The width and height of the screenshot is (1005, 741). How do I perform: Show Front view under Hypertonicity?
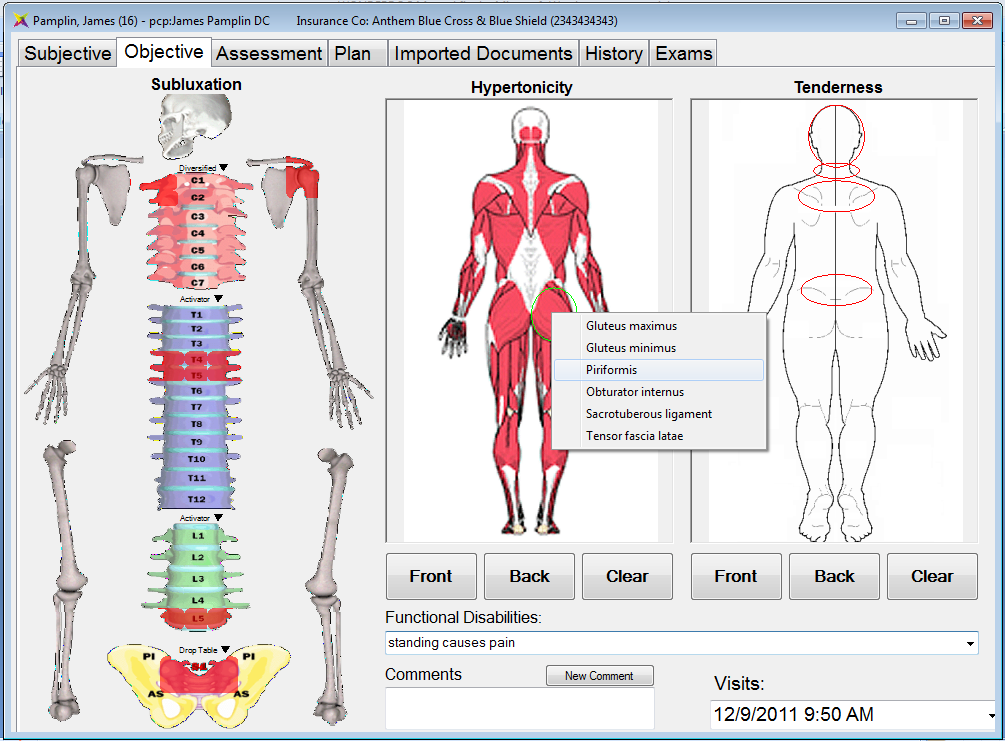431,576
